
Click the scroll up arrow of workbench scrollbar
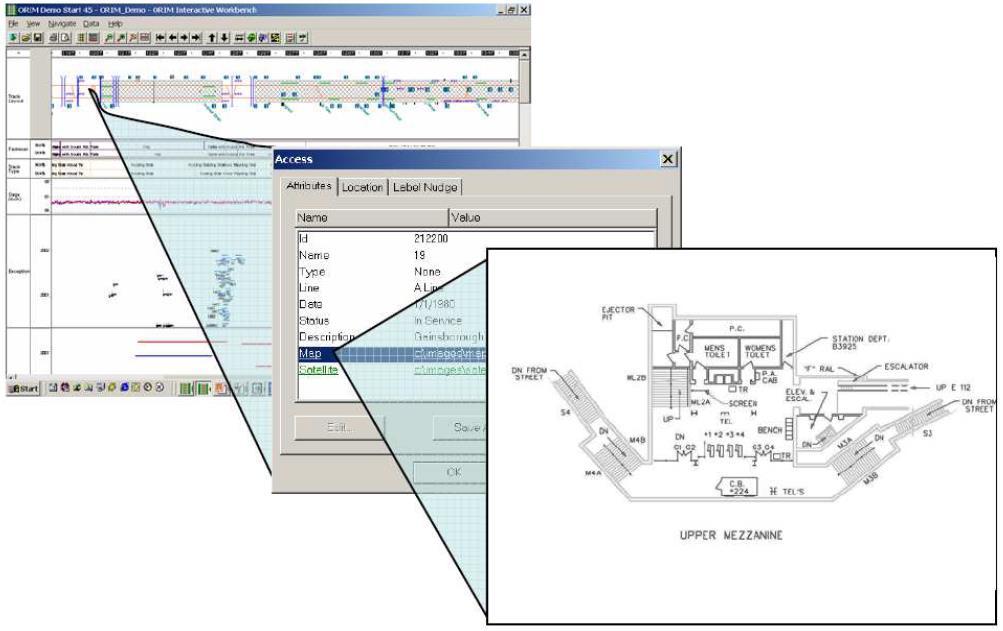pos(525,56)
